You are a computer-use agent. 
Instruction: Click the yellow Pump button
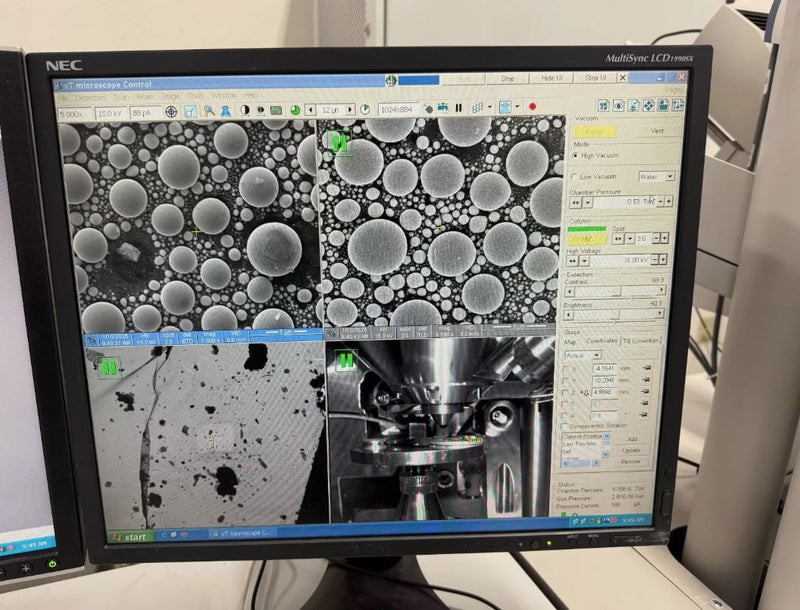click(594, 132)
